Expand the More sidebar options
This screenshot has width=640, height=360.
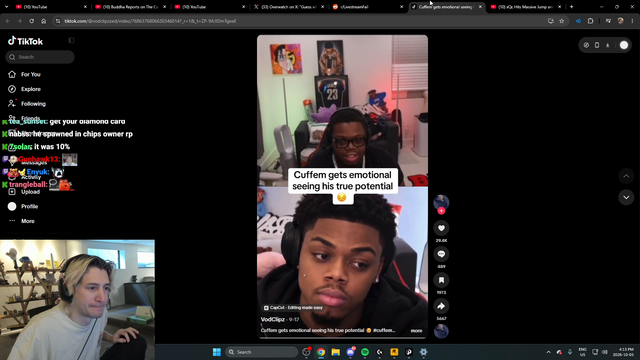pyautogui.click(x=22, y=221)
